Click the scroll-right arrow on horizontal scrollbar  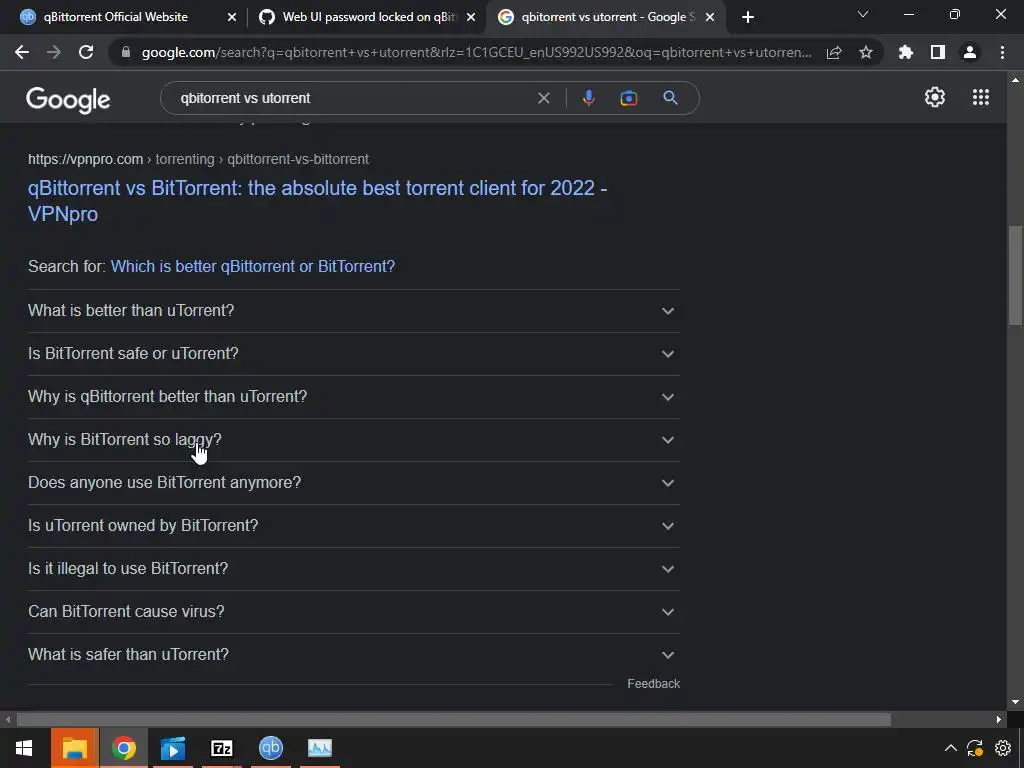click(999, 720)
